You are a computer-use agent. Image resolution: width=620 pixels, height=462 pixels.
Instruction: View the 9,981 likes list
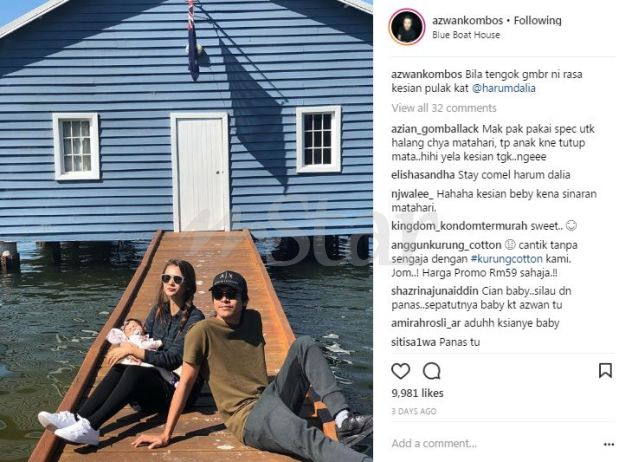417,393
